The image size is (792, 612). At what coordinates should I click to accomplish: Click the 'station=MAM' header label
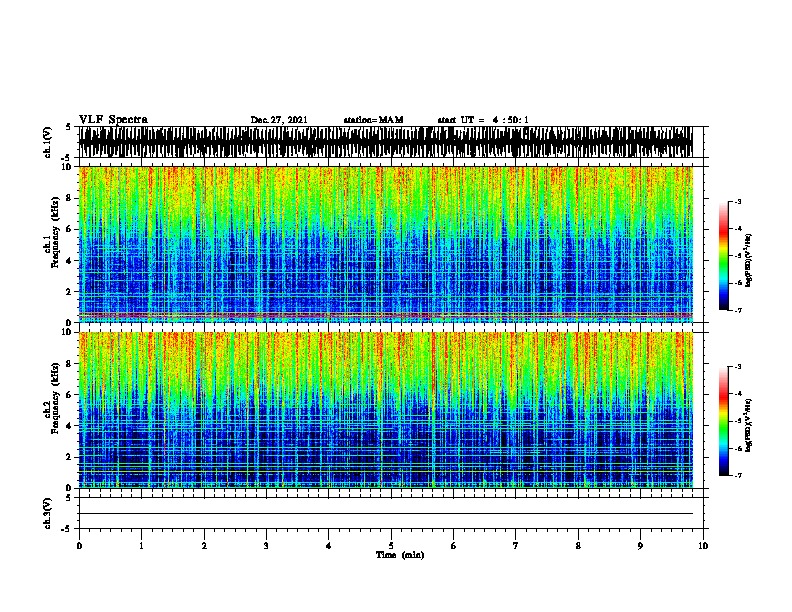[x=373, y=120]
